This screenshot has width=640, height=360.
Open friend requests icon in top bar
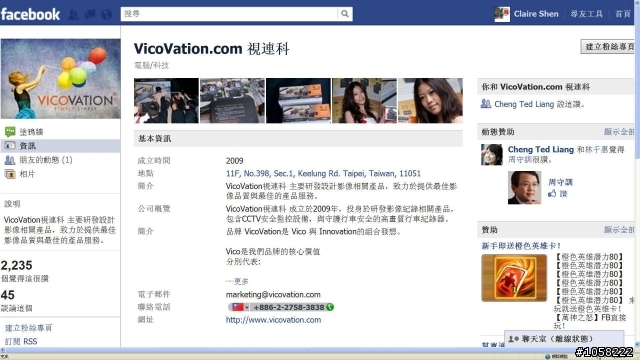[73, 15]
